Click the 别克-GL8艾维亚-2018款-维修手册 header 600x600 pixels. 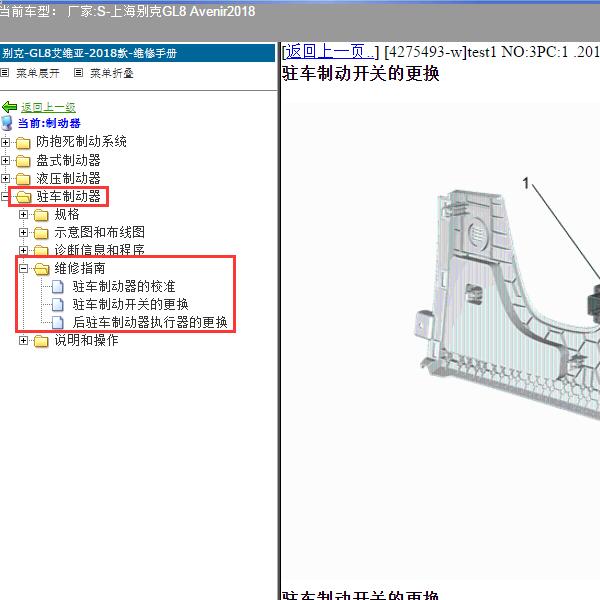[90, 53]
